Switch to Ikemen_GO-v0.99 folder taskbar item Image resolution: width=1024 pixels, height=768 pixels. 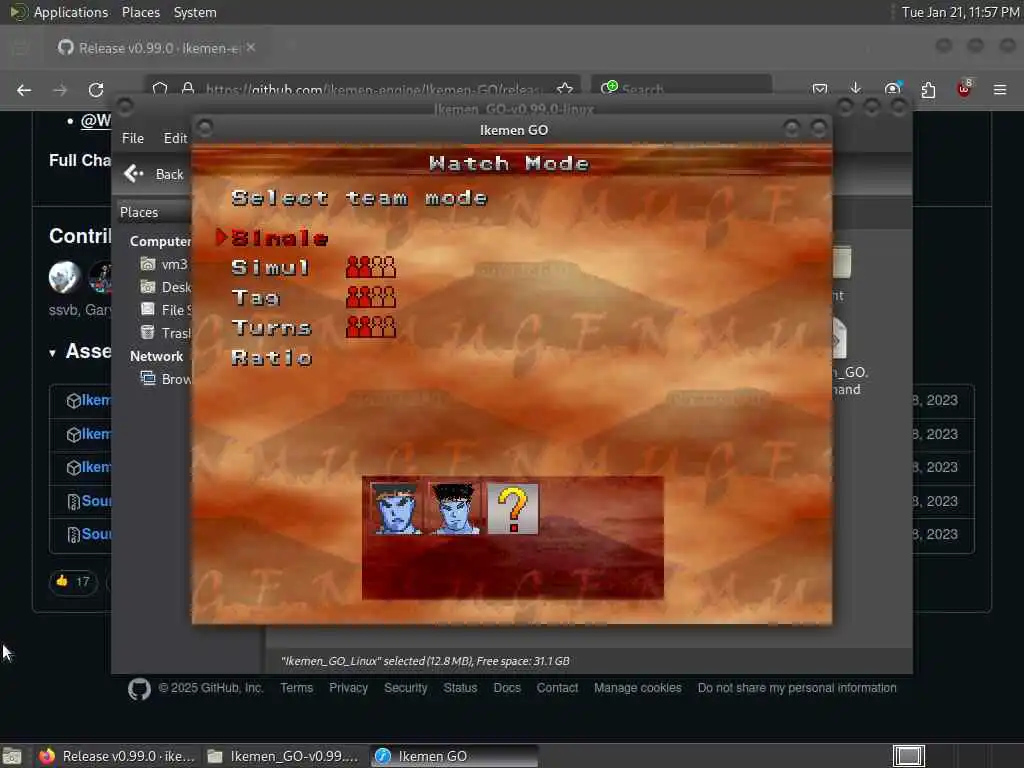point(284,756)
